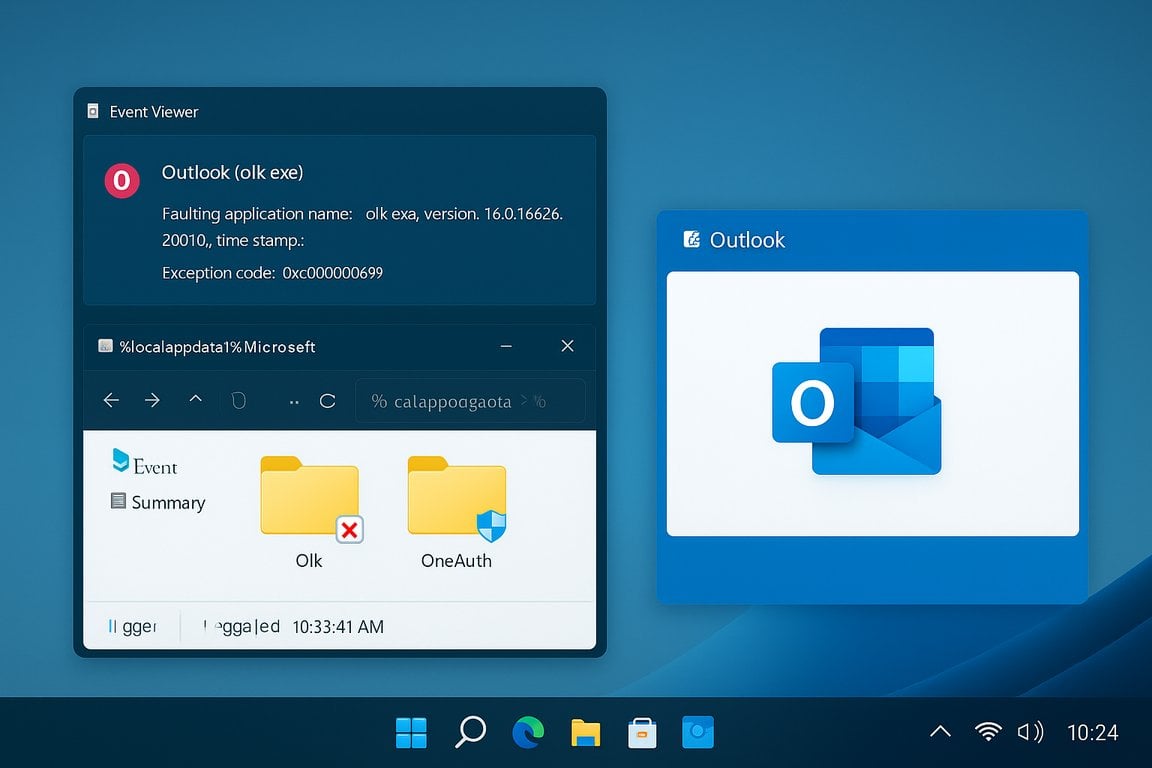Viewport: 1152px width, 768px height.
Task: Click the Outlook window title icon
Action: click(x=691, y=239)
